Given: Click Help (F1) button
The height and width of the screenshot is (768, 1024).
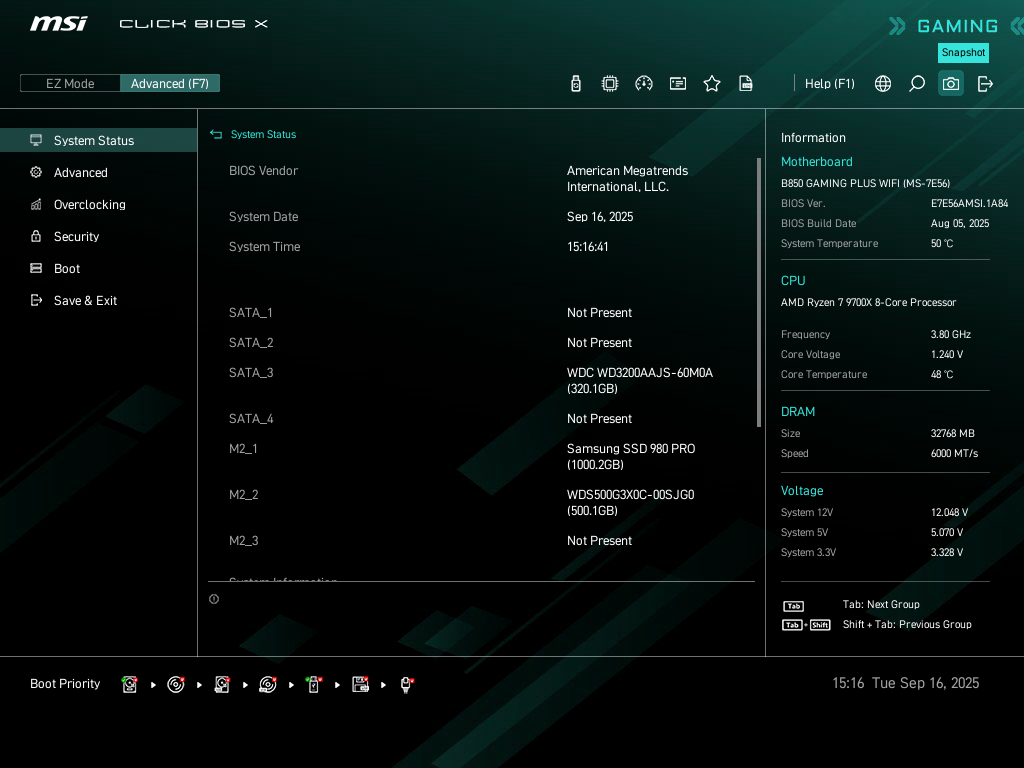Looking at the screenshot, I should 829,84.
